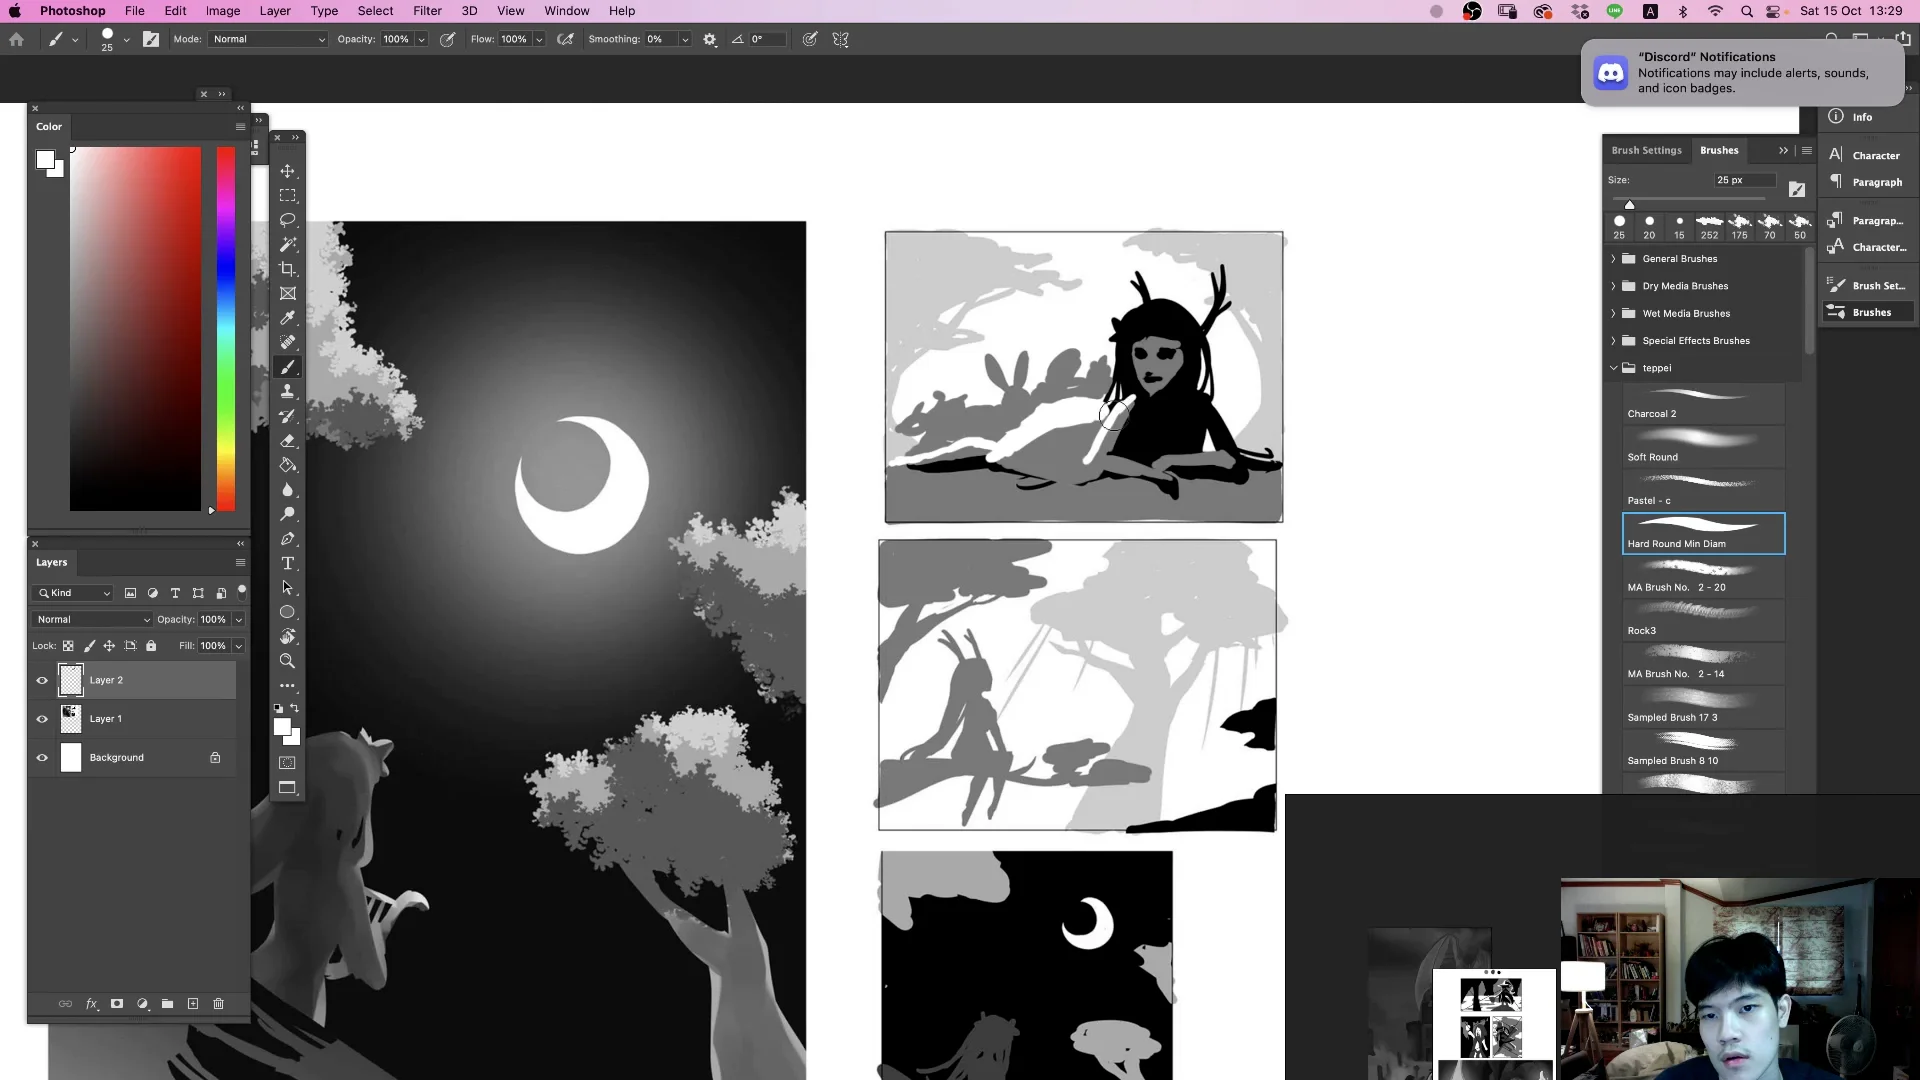
Task: Select the Crop tool
Action: tap(287, 269)
